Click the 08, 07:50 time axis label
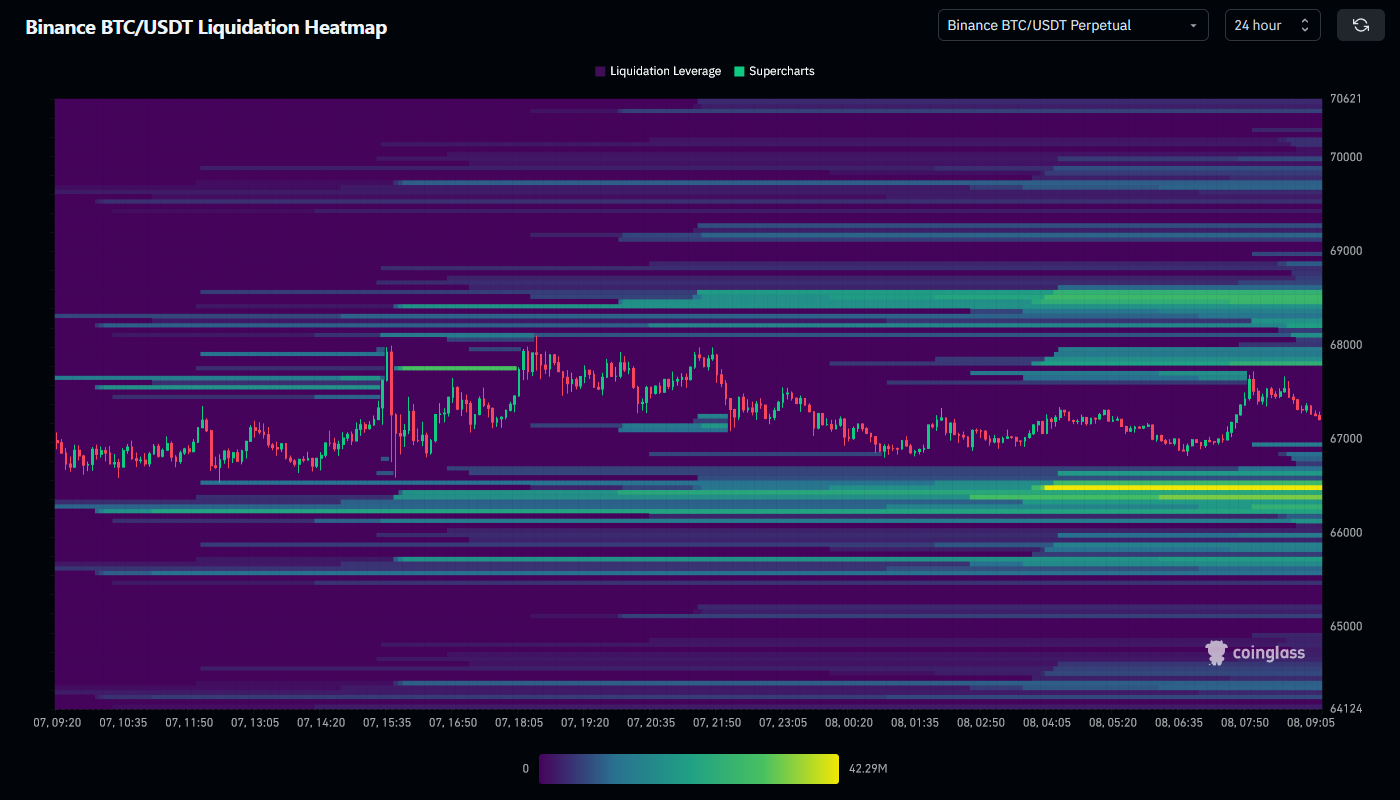Image resolution: width=1400 pixels, height=800 pixels. point(1243,722)
